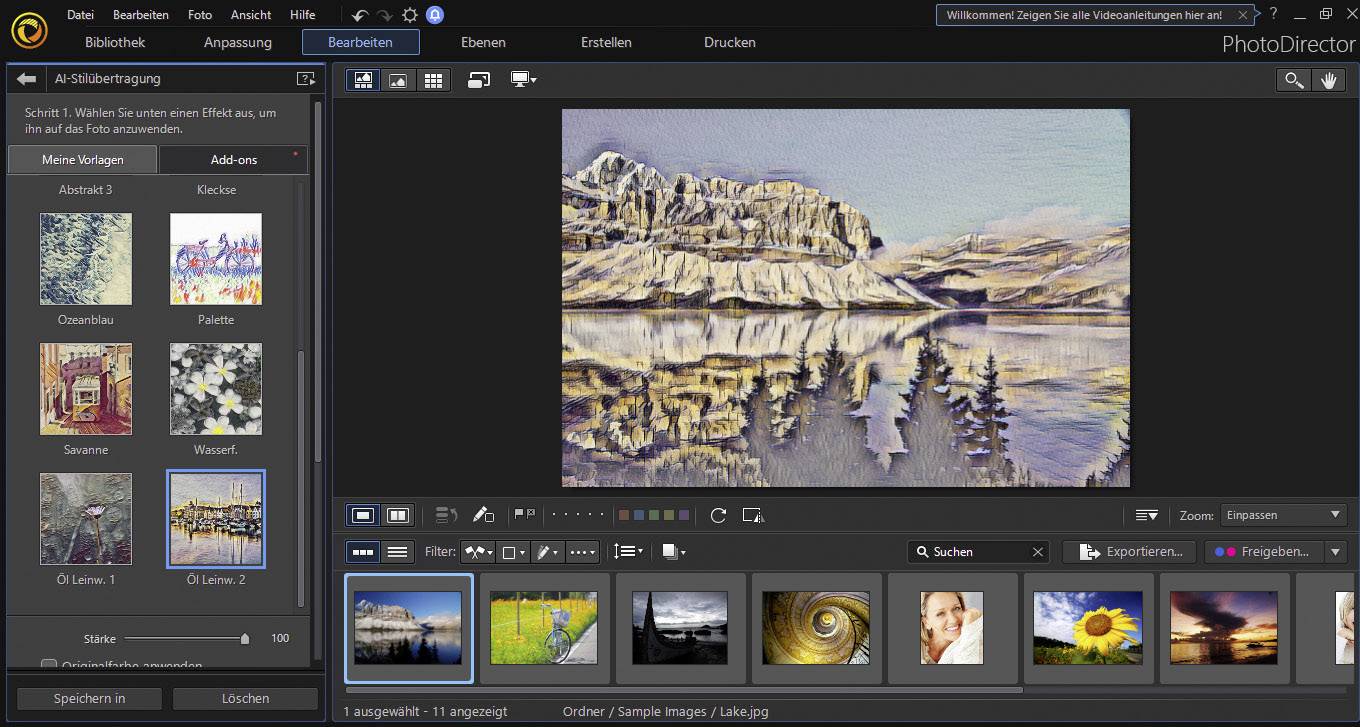Activate the Zoom magnifier tool
This screenshot has height=727, width=1360.
[1293, 80]
